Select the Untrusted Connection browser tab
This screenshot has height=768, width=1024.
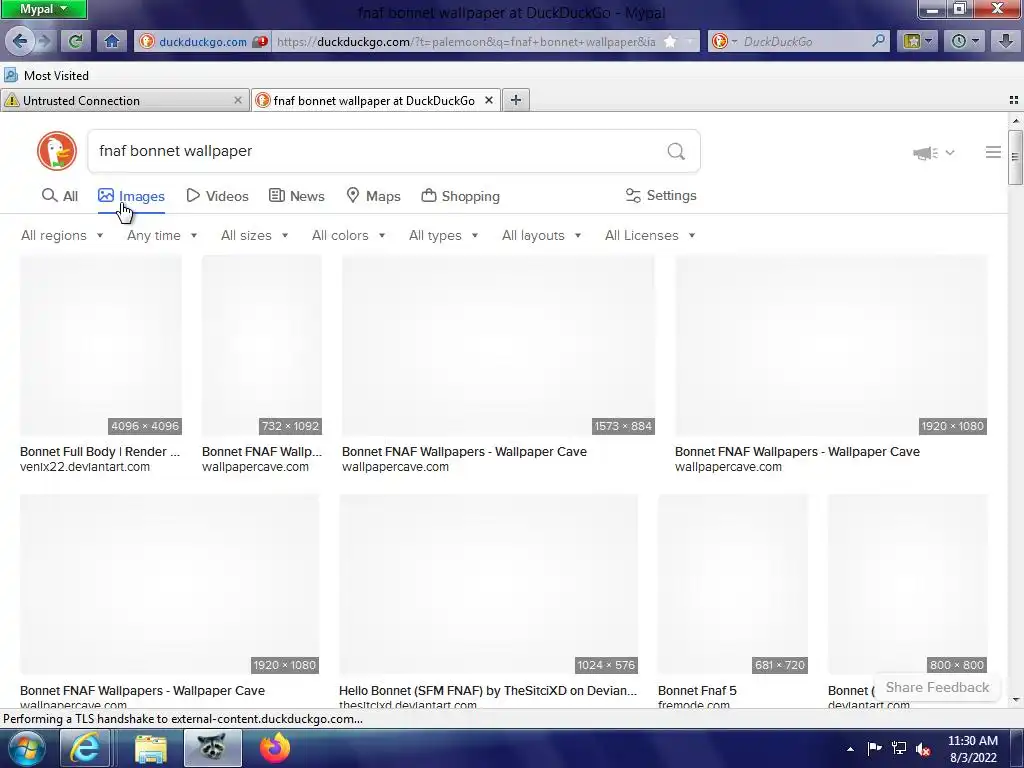pos(125,100)
